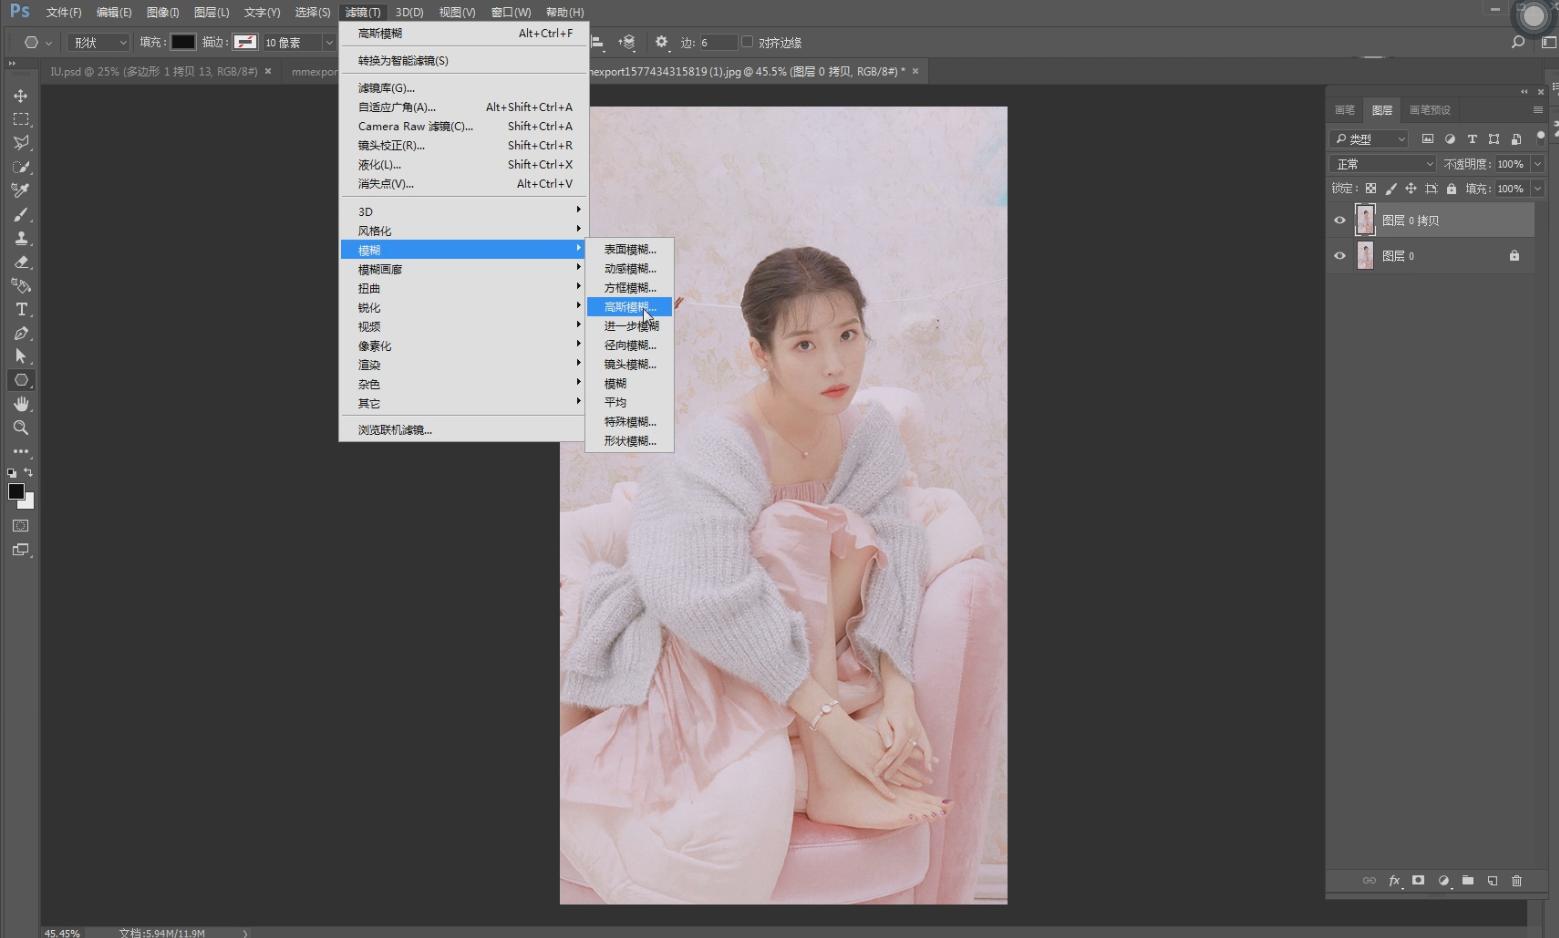Add a layer mask to layer
The height and width of the screenshot is (938, 1559).
point(1418,881)
